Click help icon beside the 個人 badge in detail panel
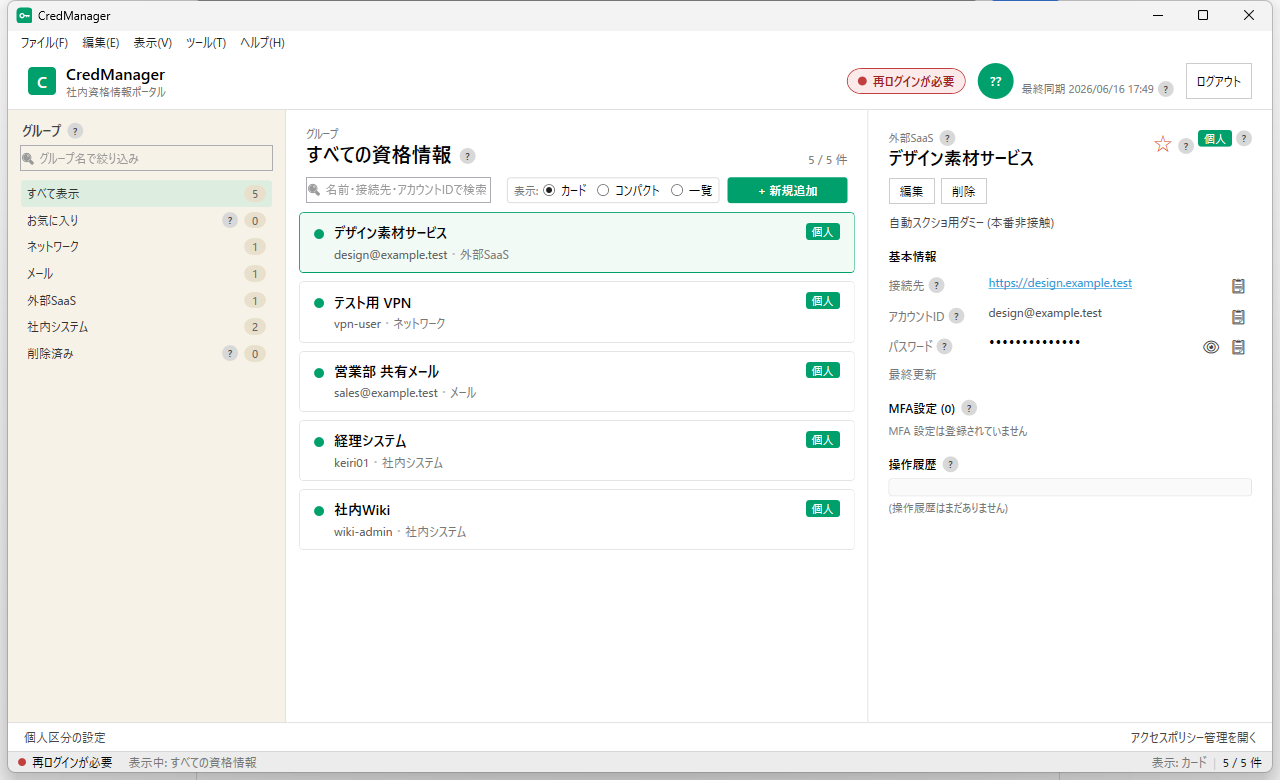The image size is (1280, 780). pos(1244,139)
